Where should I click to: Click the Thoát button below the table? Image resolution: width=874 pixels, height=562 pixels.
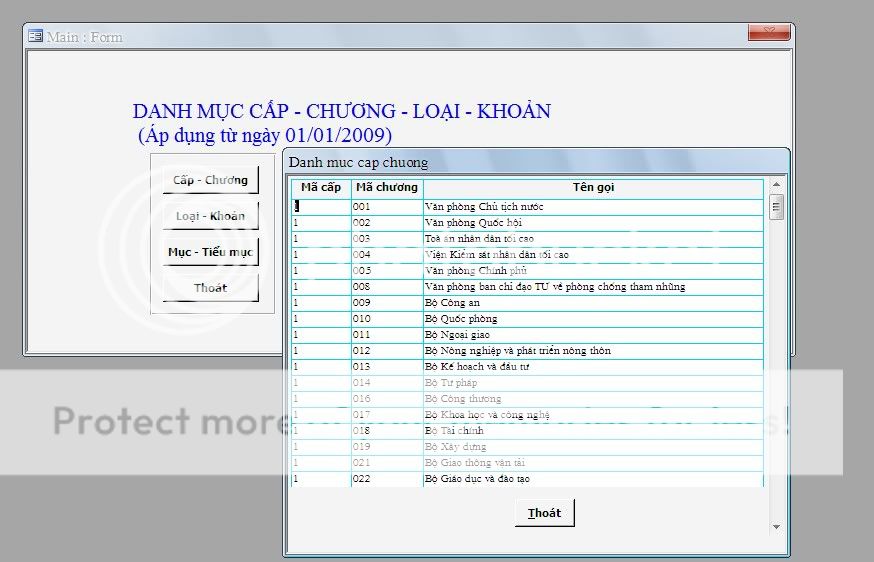point(545,513)
